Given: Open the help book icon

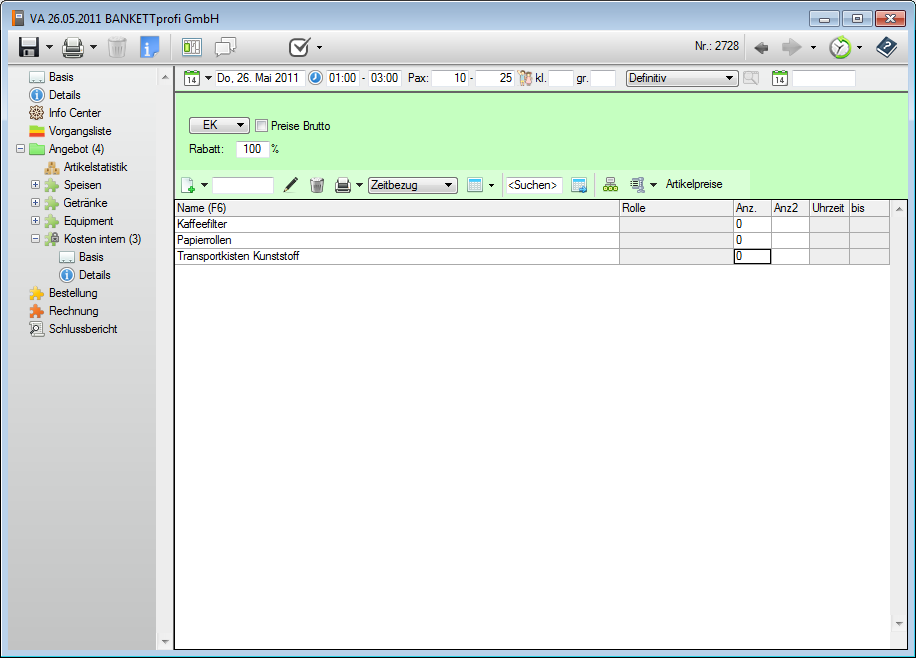Looking at the screenshot, I should tap(885, 47).
